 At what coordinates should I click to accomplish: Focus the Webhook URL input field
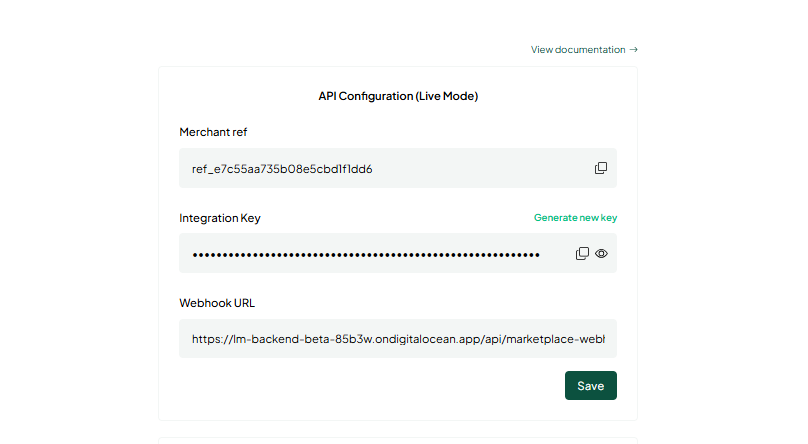click(x=398, y=338)
